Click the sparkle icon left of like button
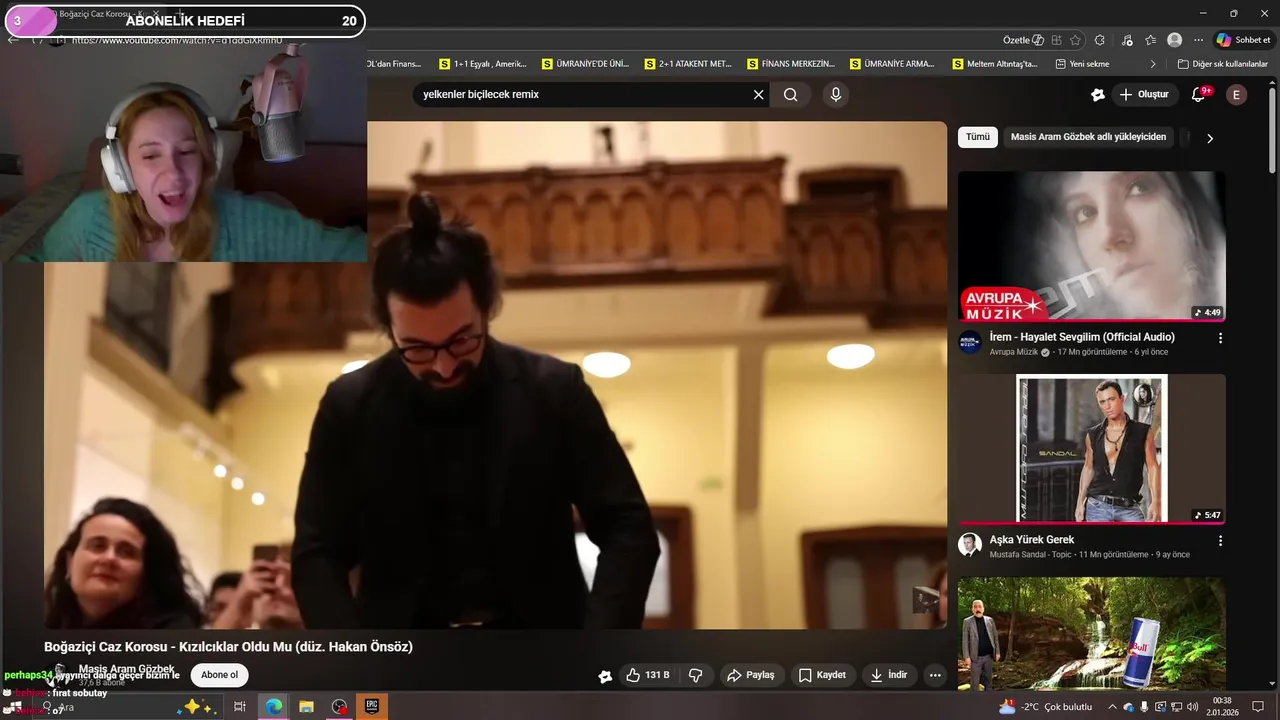This screenshot has height=720, width=1280. click(x=605, y=676)
